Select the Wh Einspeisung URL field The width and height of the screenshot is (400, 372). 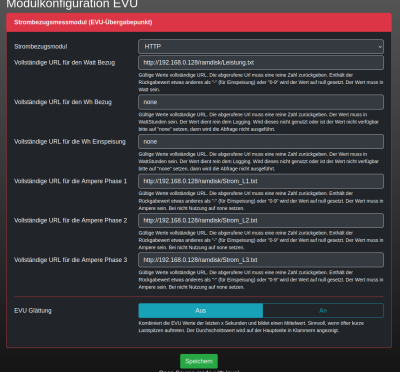click(x=261, y=142)
